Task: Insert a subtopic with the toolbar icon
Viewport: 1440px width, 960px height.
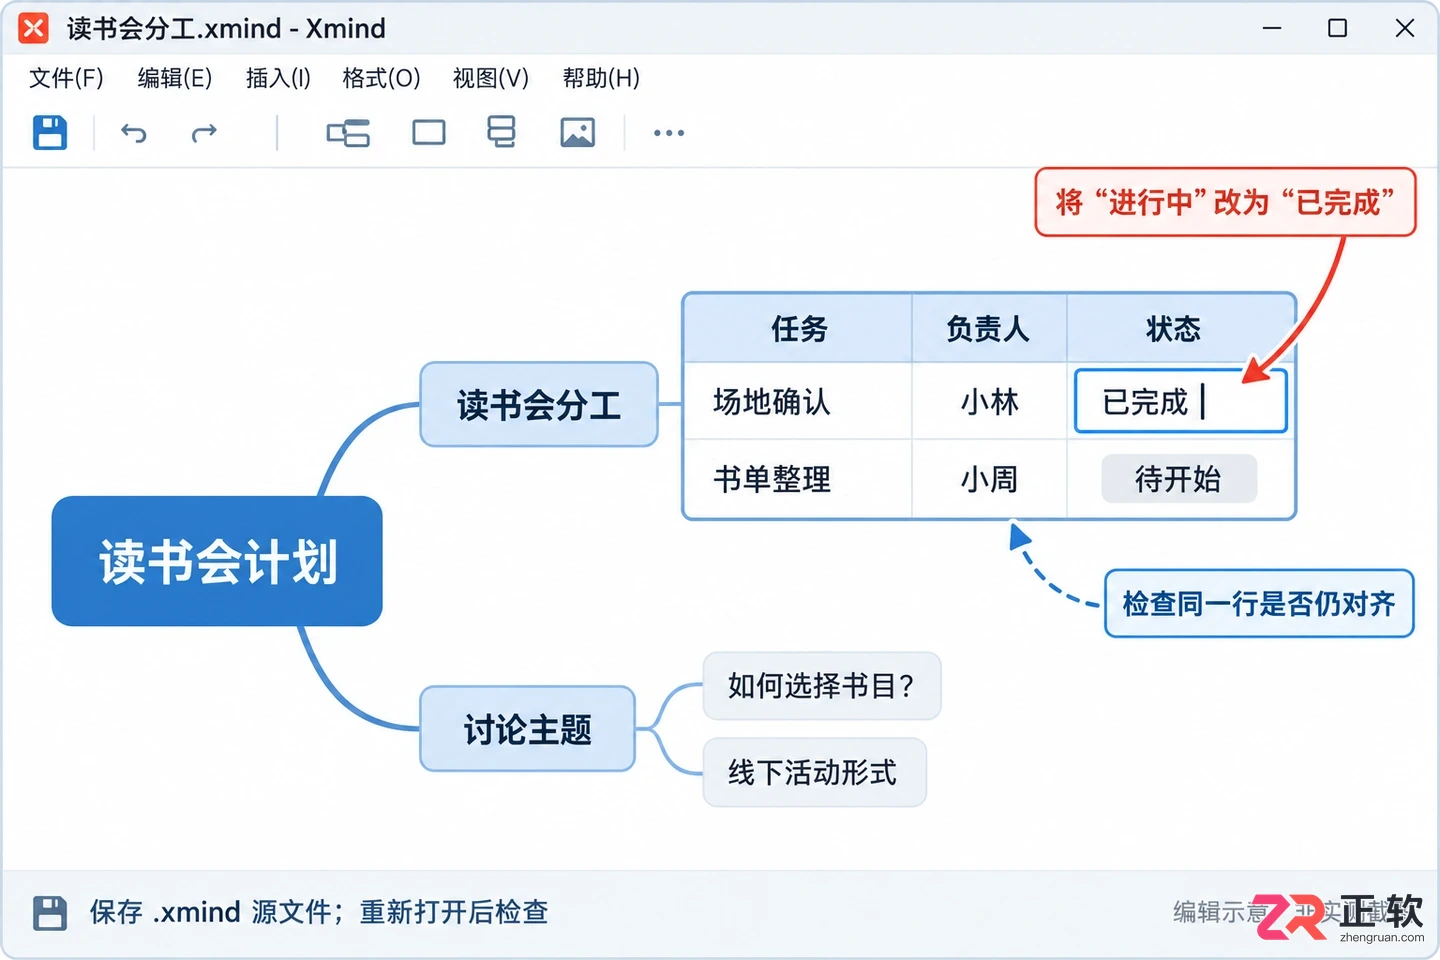Action: pyautogui.click(x=348, y=133)
